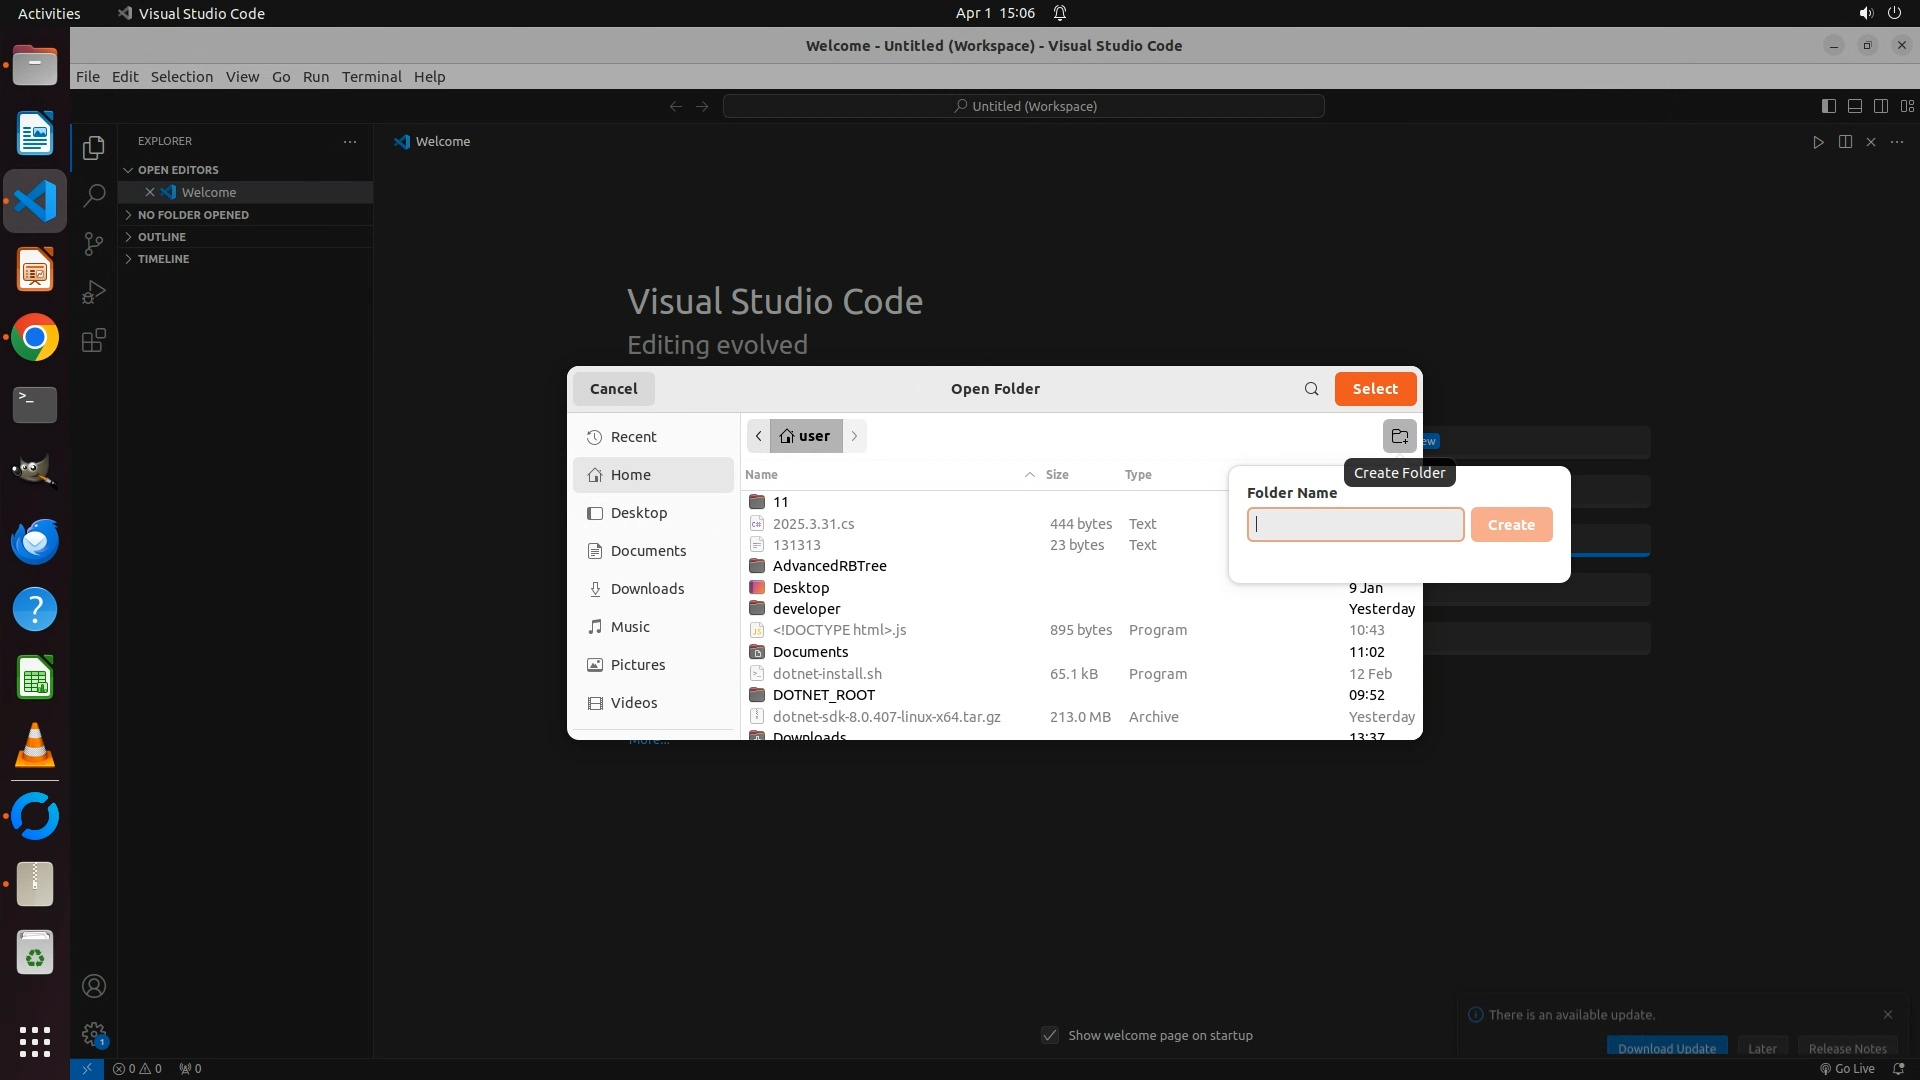Click the Create Folder icon button
Image resolution: width=1920 pixels, height=1080 pixels.
pos(1399,436)
